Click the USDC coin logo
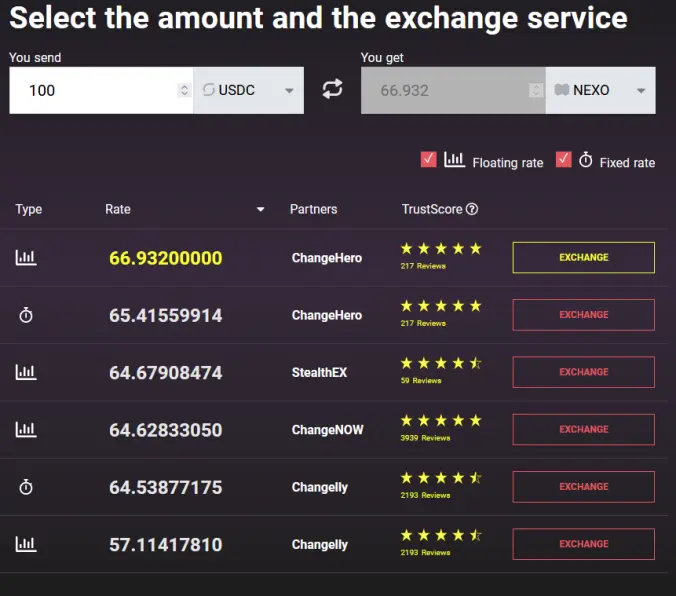Viewport: 676px width, 596px height. (x=209, y=90)
